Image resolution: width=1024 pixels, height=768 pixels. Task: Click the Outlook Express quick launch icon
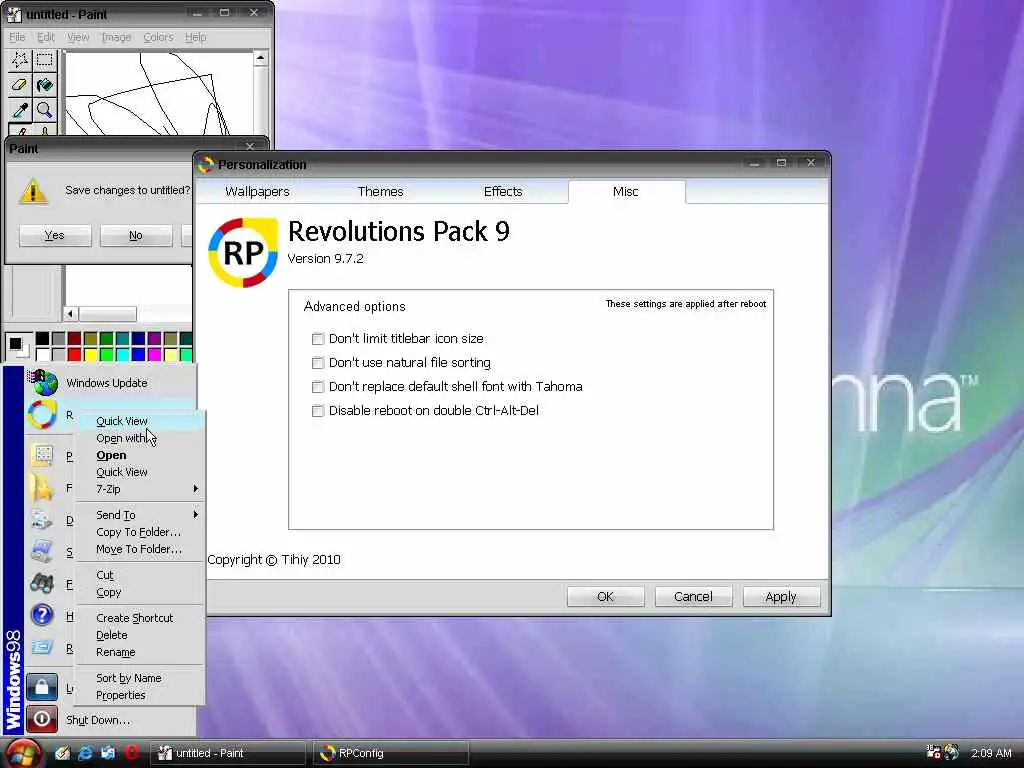[x=108, y=753]
